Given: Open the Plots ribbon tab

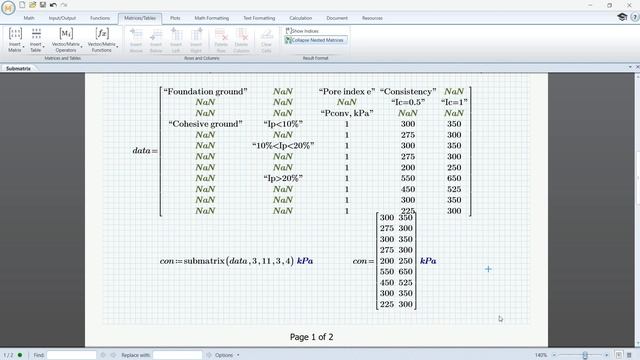Looking at the screenshot, I should 175,18.
